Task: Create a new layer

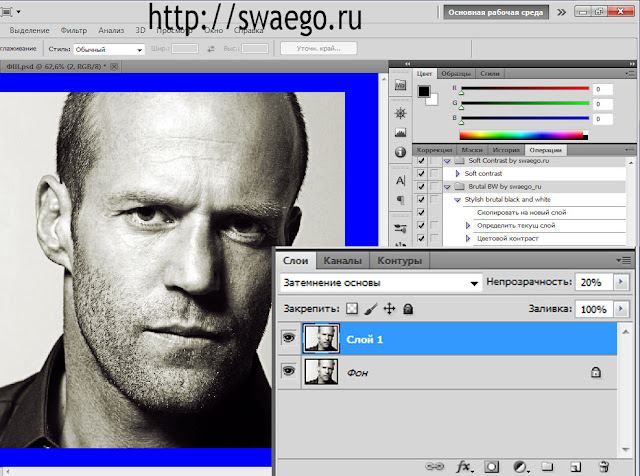Action: (x=576, y=466)
